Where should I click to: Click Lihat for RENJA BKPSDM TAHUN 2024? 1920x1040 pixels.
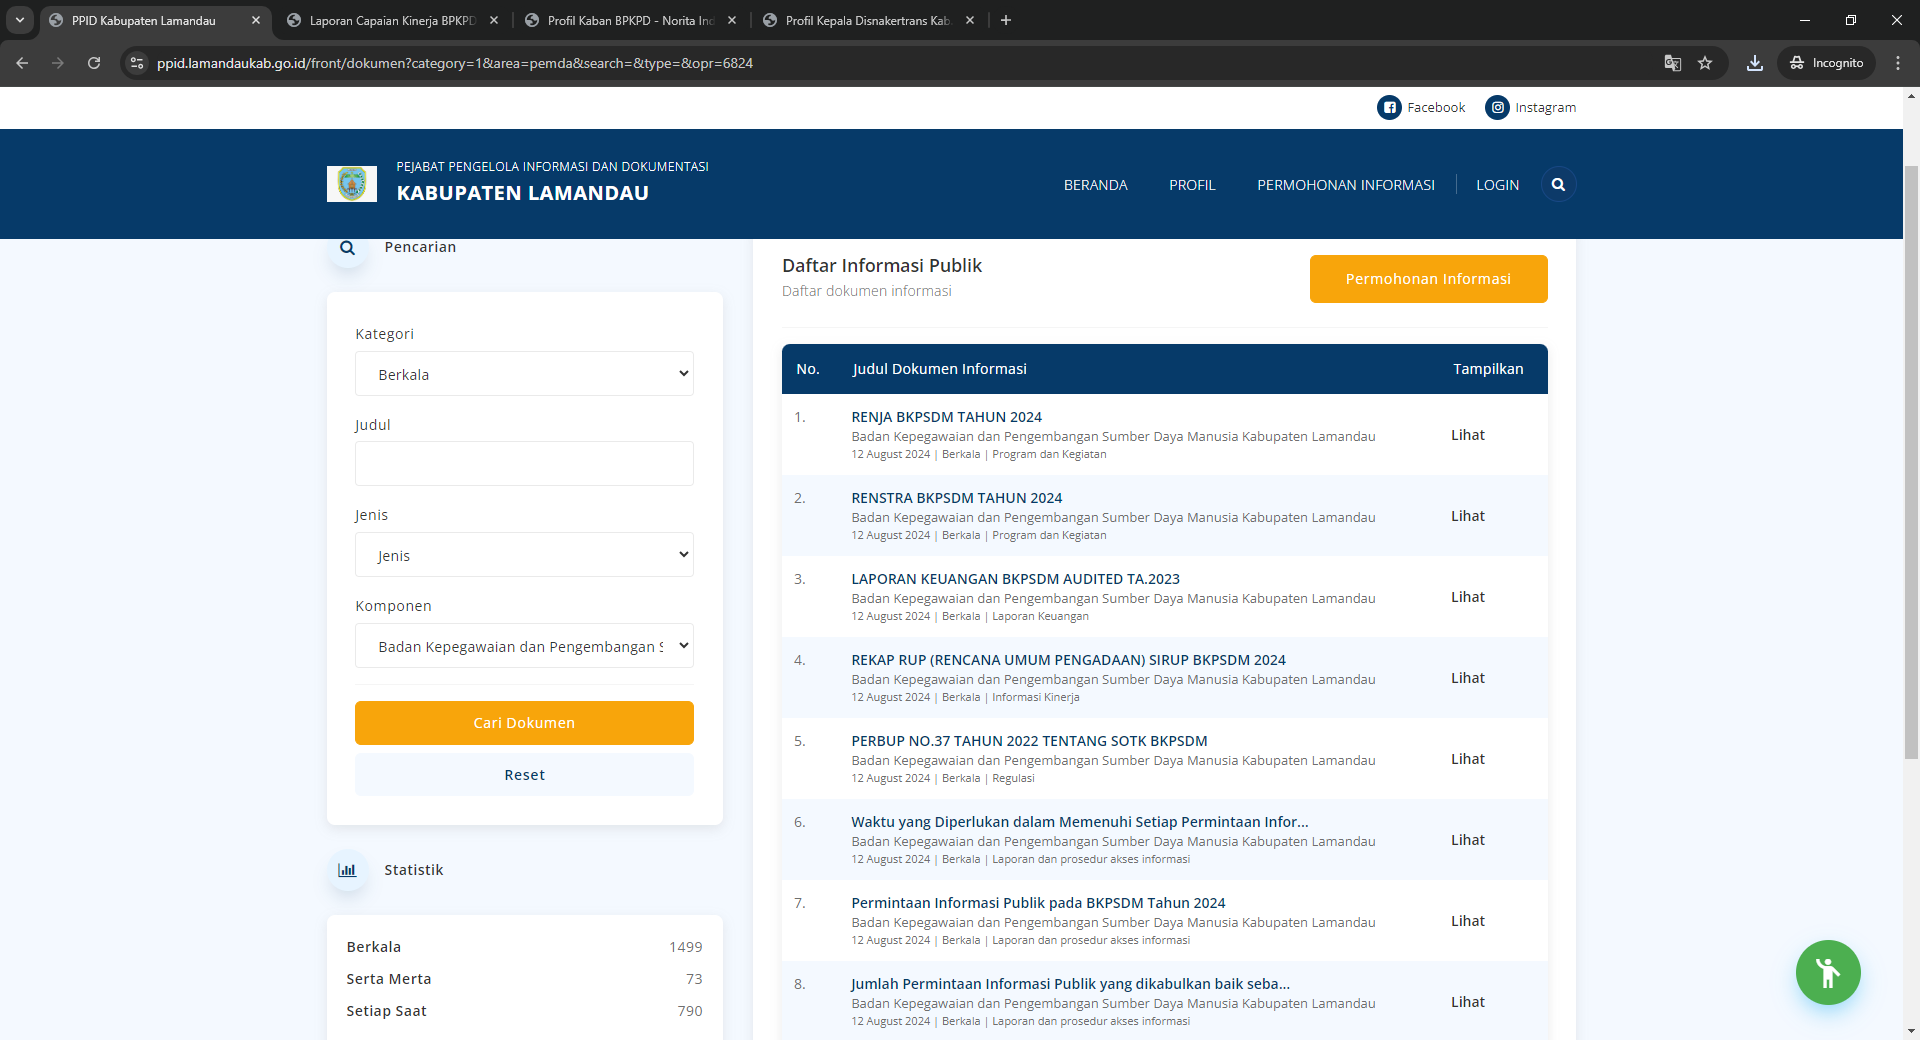(x=1467, y=435)
